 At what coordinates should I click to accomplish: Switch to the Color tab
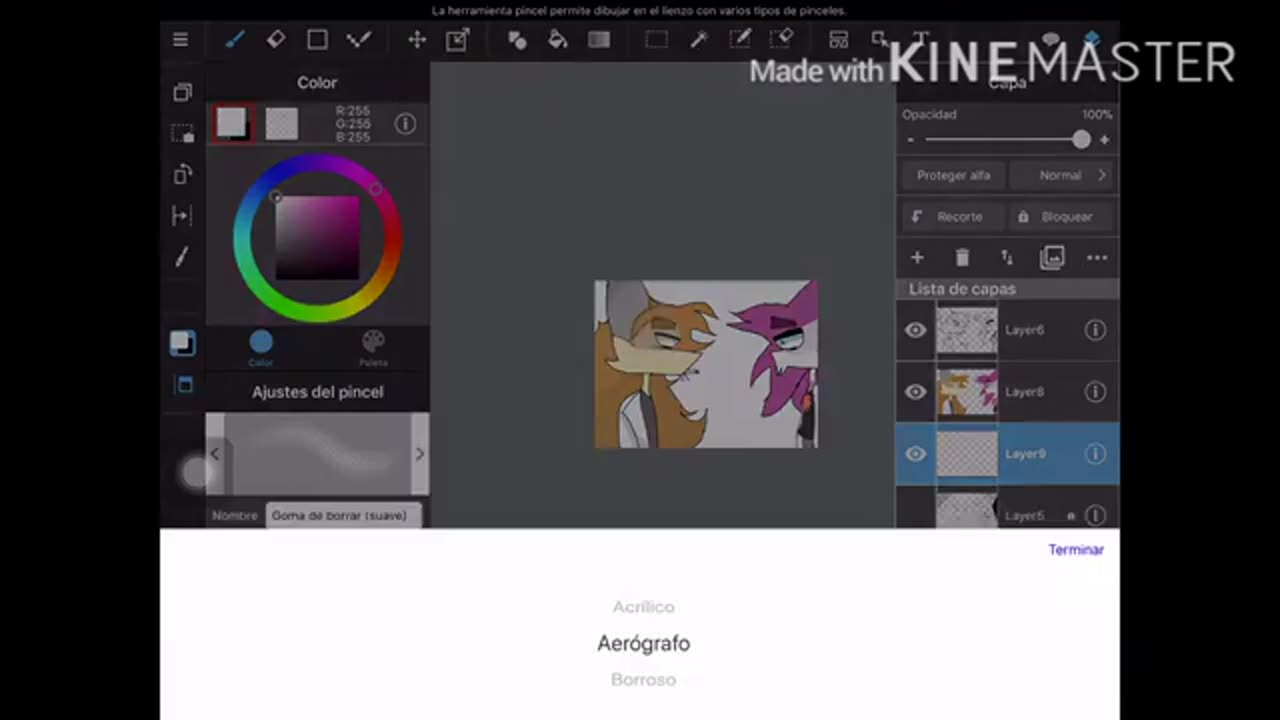click(261, 348)
